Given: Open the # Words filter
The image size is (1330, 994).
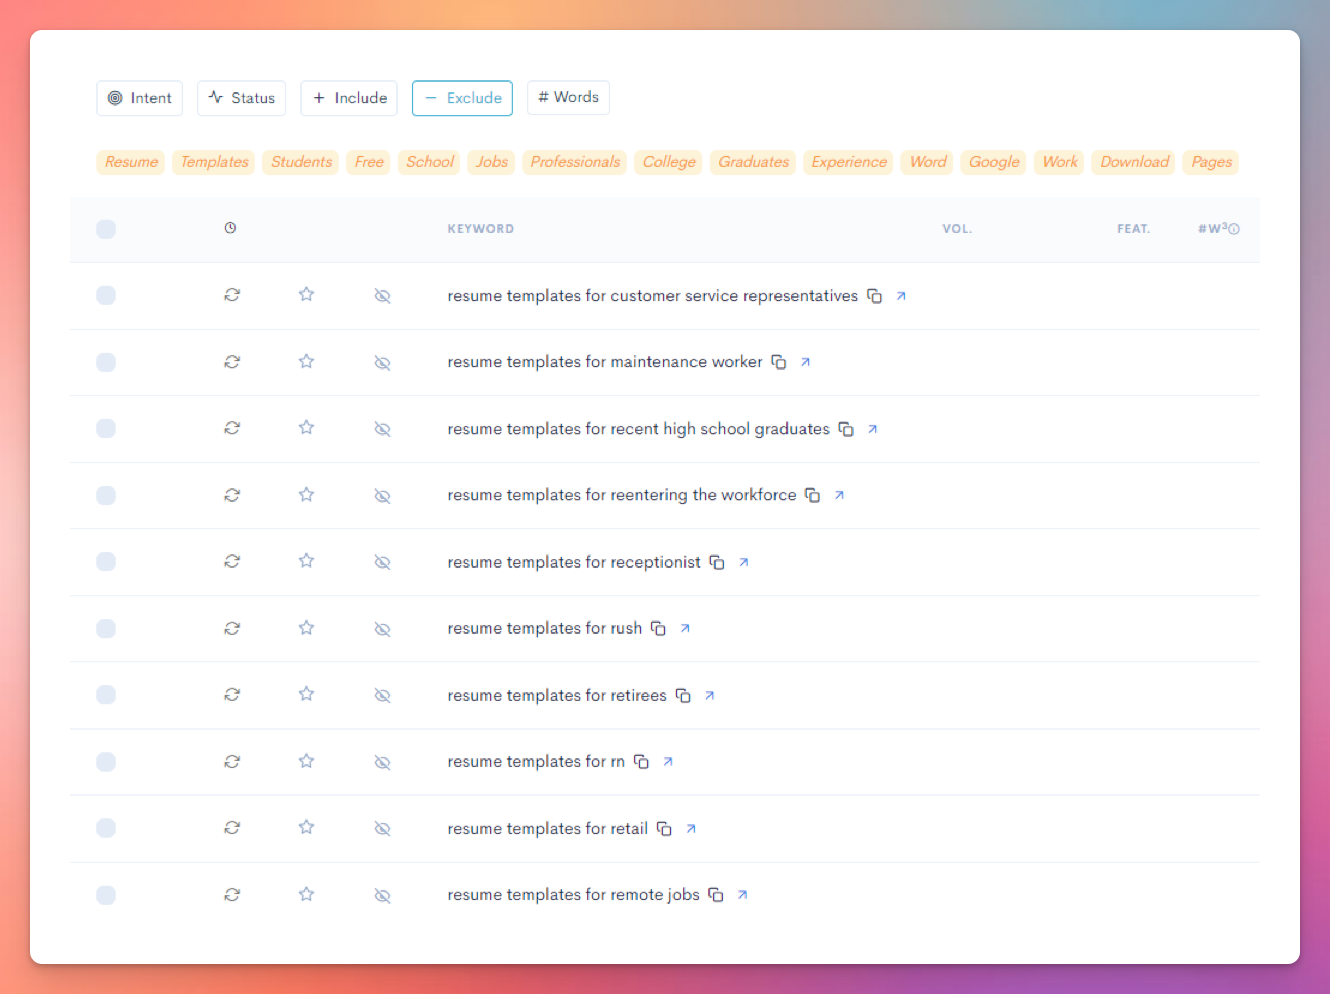Looking at the screenshot, I should pos(568,97).
